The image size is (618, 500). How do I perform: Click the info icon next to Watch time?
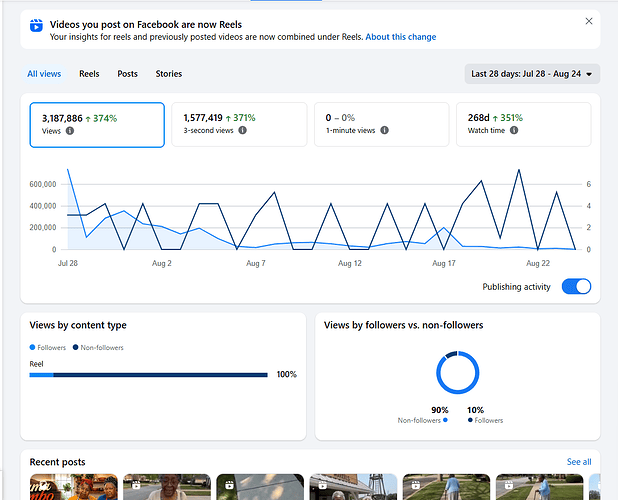pyautogui.click(x=514, y=130)
